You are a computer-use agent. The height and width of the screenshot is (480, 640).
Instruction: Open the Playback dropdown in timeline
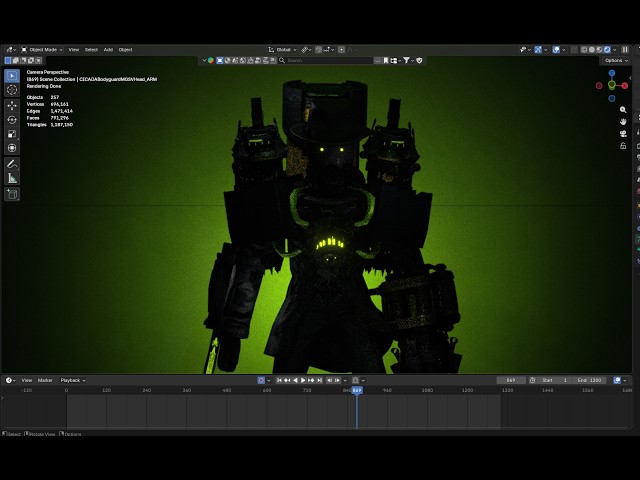click(73, 380)
